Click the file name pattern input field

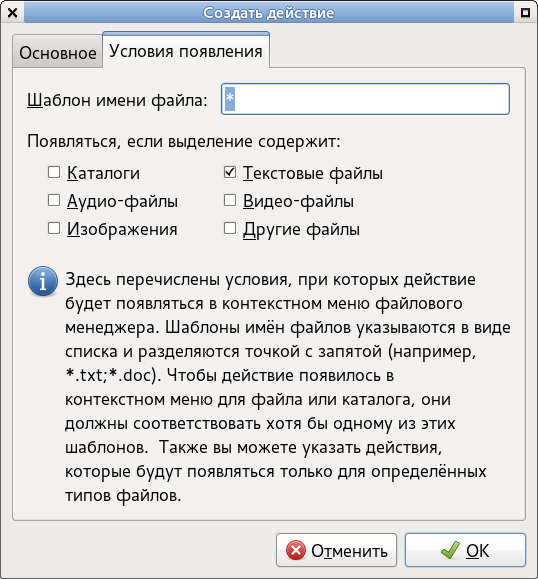click(x=365, y=99)
